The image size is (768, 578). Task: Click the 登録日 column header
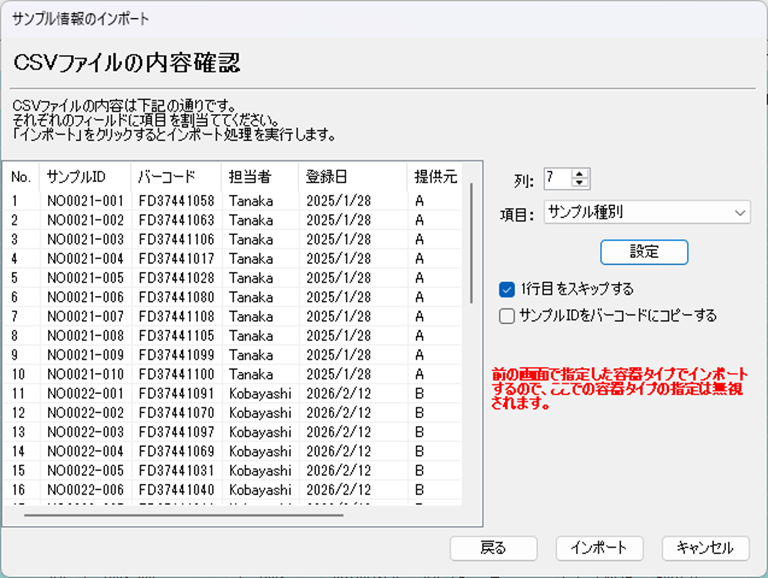tap(327, 177)
